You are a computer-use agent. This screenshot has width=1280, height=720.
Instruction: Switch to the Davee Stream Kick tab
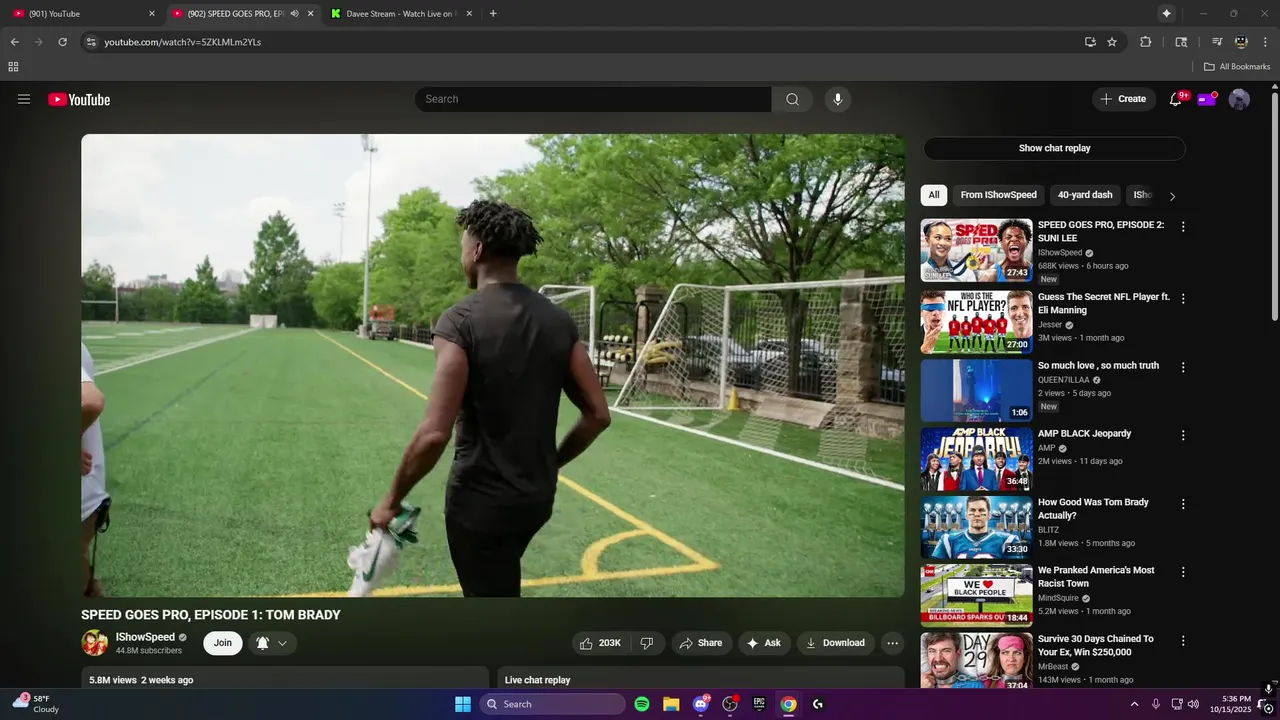click(x=400, y=14)
